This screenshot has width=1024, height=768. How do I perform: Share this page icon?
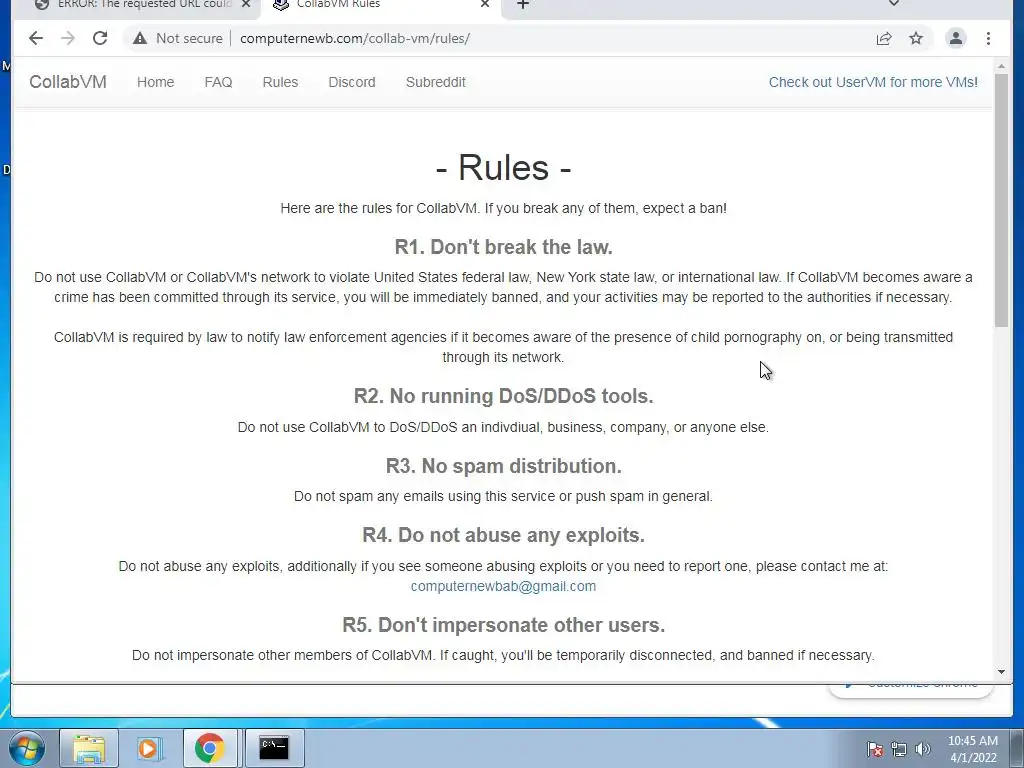point(884,39)
